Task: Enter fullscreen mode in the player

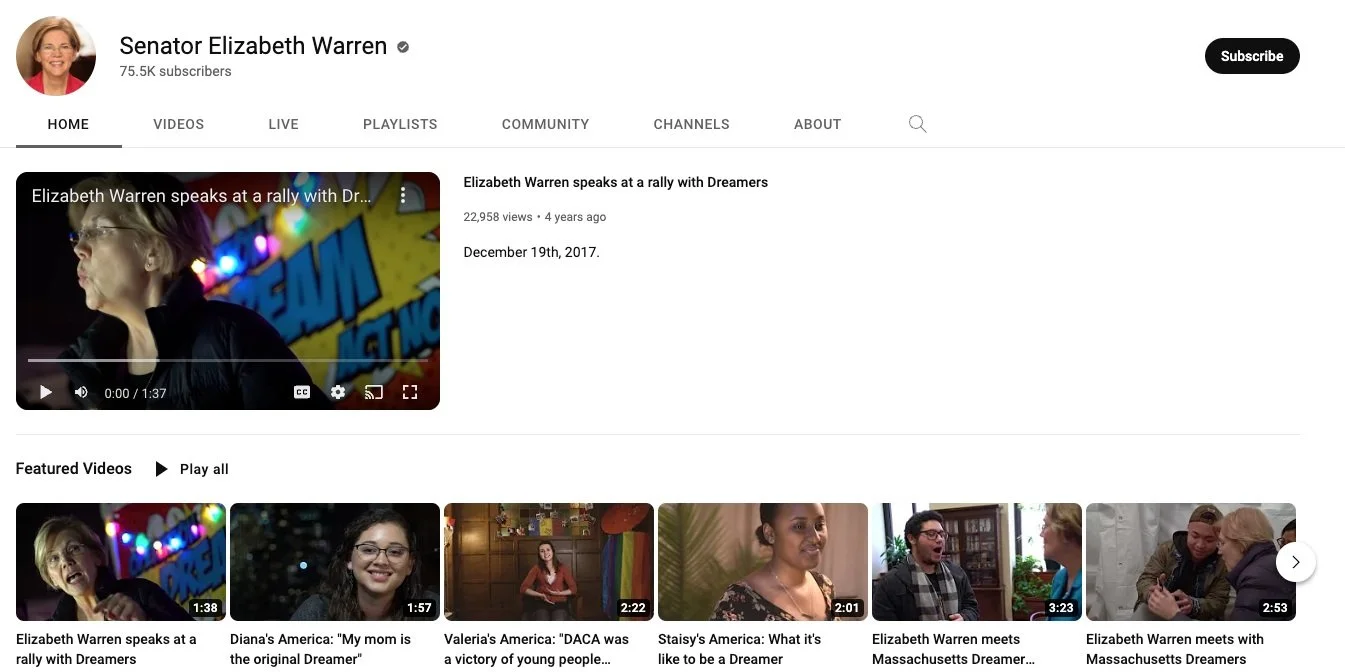Action: (x=410, y=392)
